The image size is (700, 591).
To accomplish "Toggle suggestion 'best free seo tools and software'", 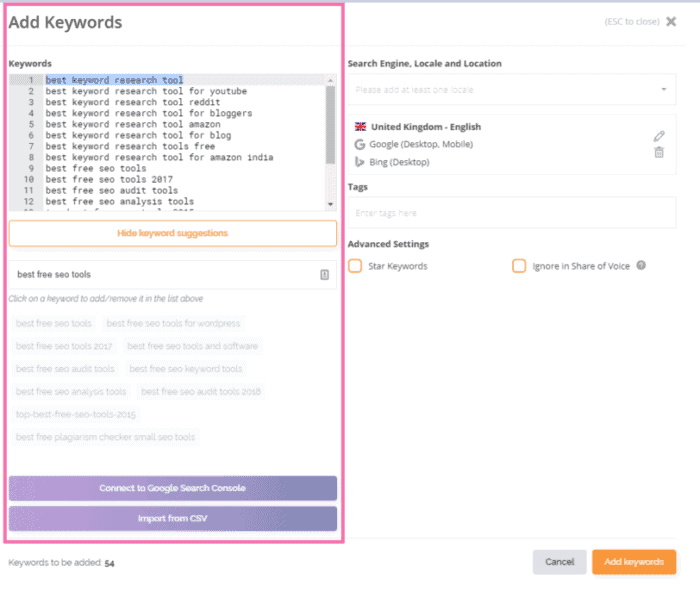I will pos(192,346).
